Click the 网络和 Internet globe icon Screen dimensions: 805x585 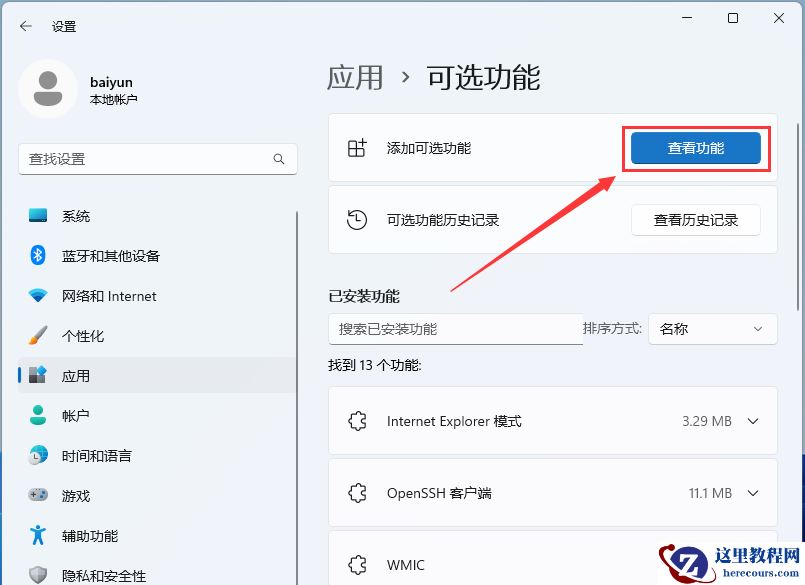point(36,296)
